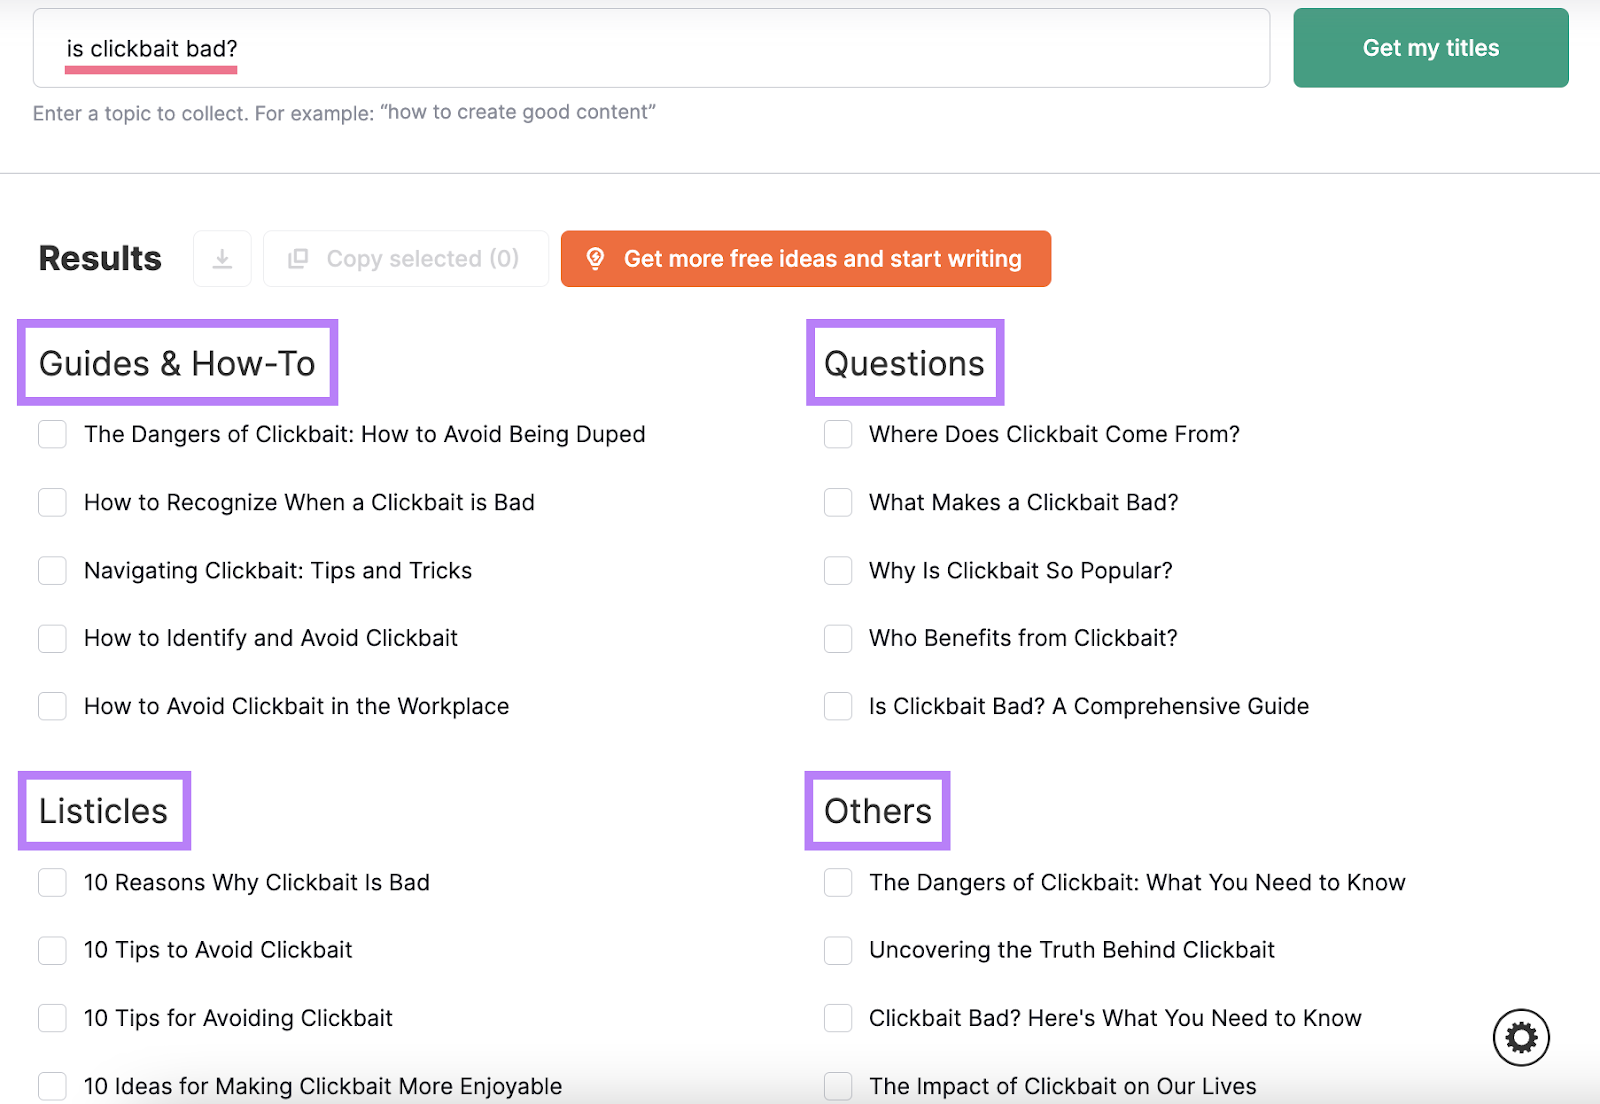Click the lightbulb icon on the orange button

point(597,259)
